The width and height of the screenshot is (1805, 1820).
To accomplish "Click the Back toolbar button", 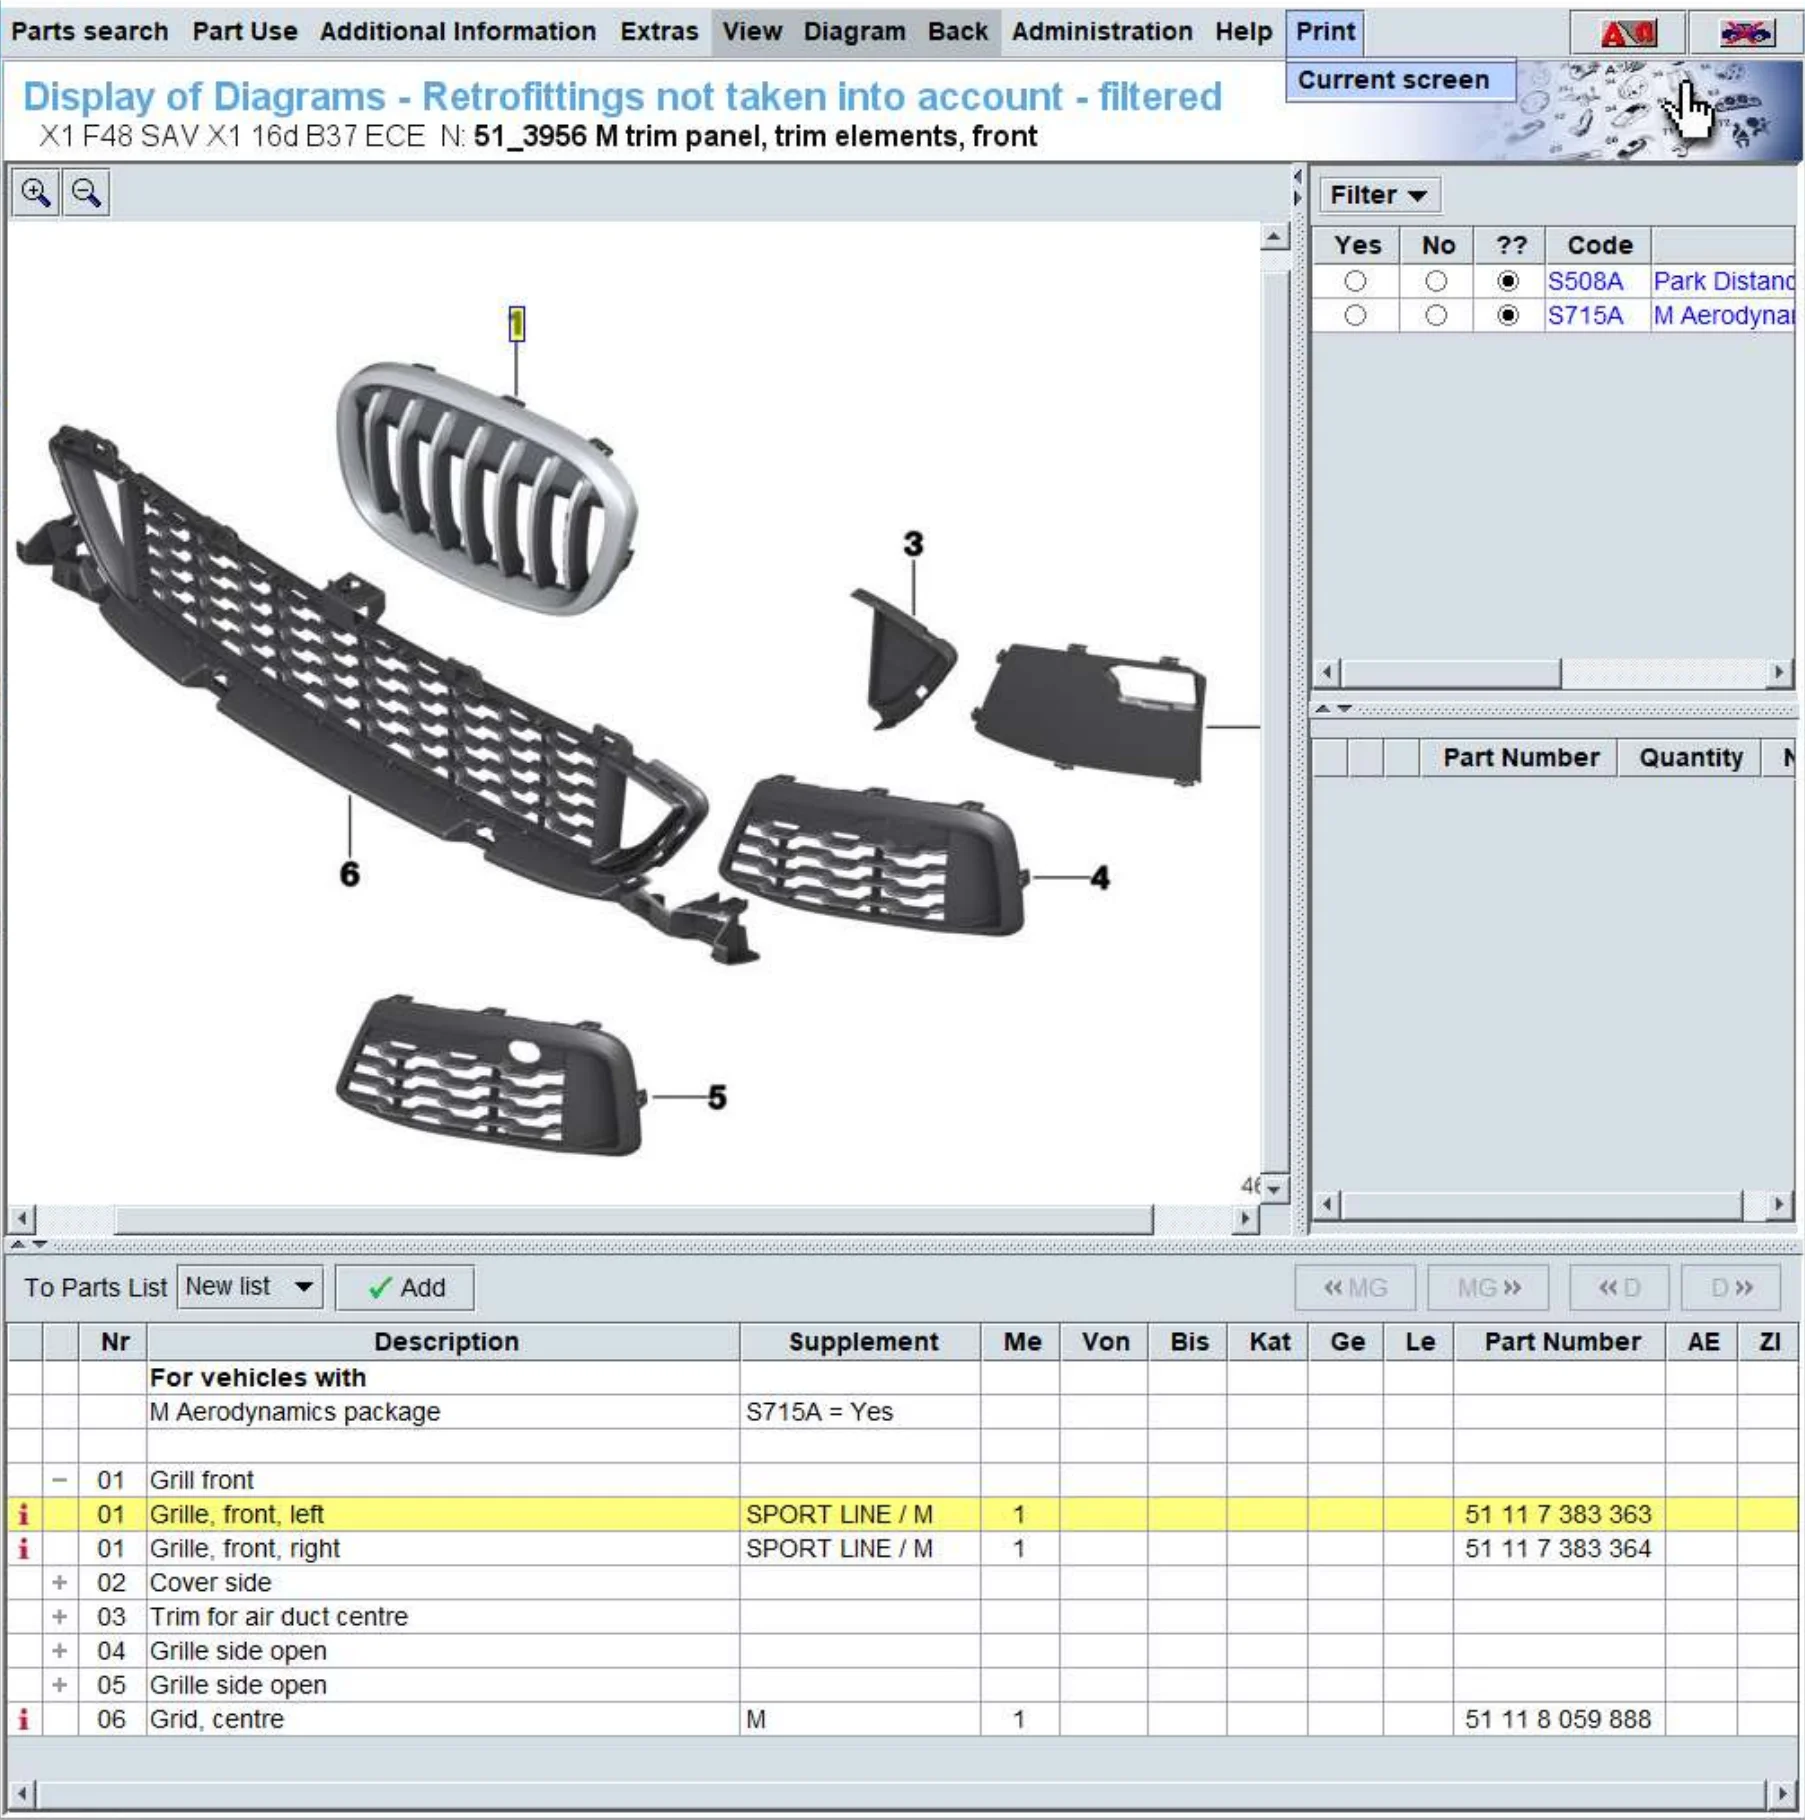I will point(958,31).
